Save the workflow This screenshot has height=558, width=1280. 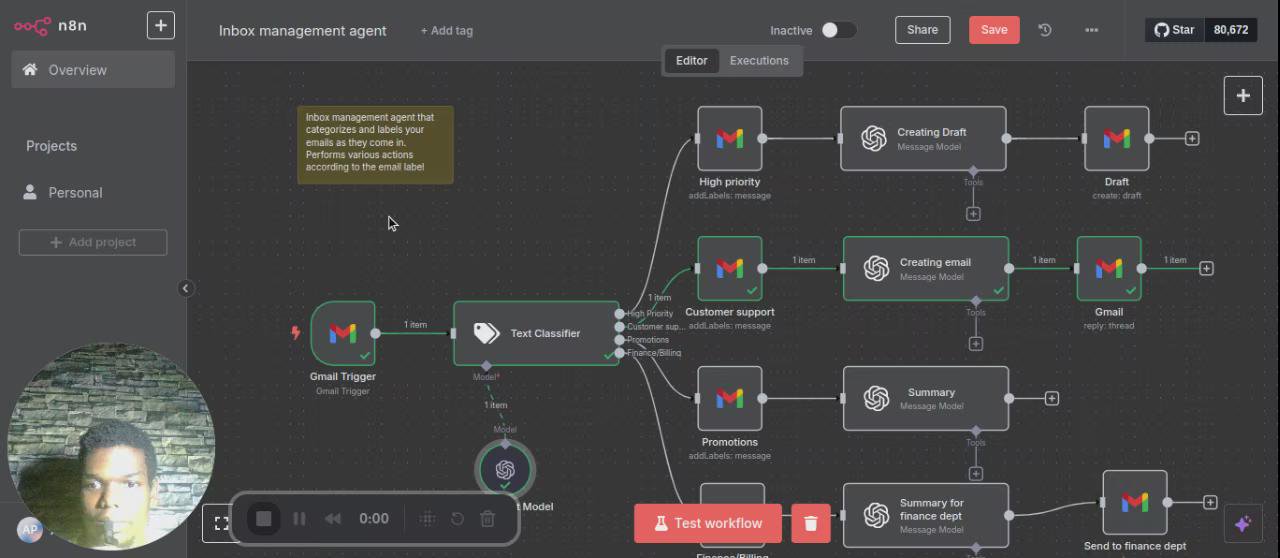[x=994, y=30]
